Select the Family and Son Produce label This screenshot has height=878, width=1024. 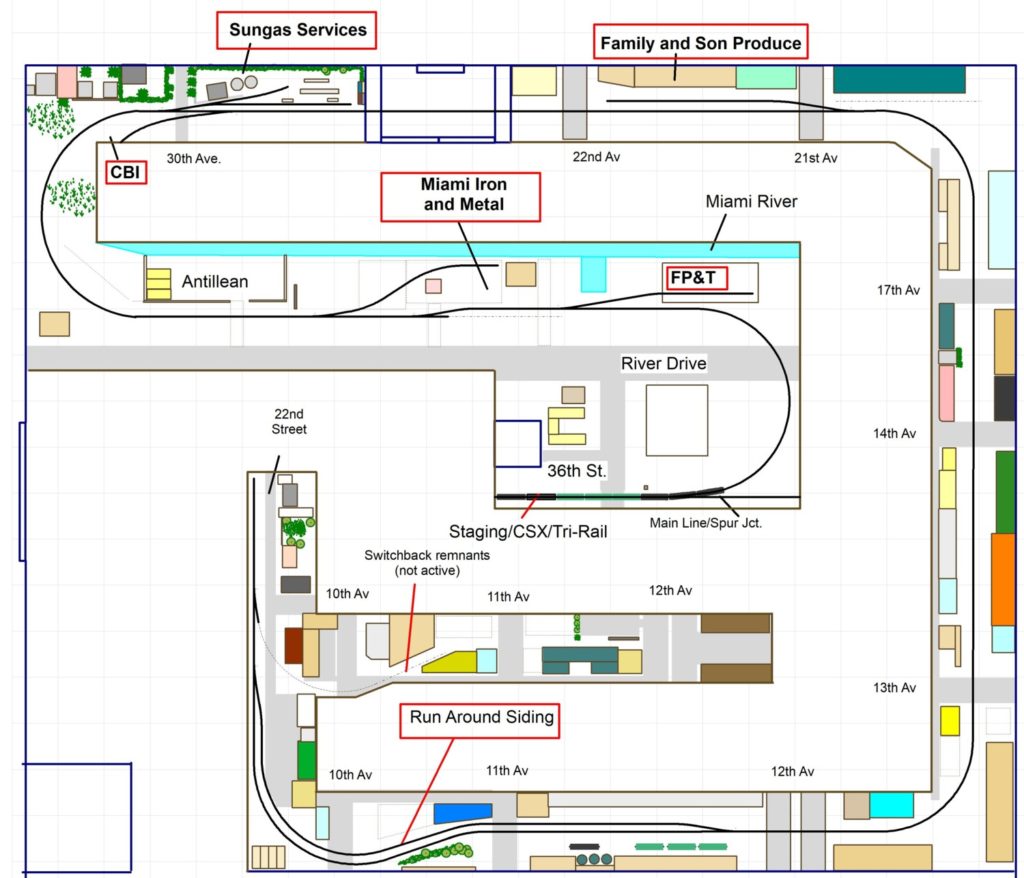pos(701,42)
